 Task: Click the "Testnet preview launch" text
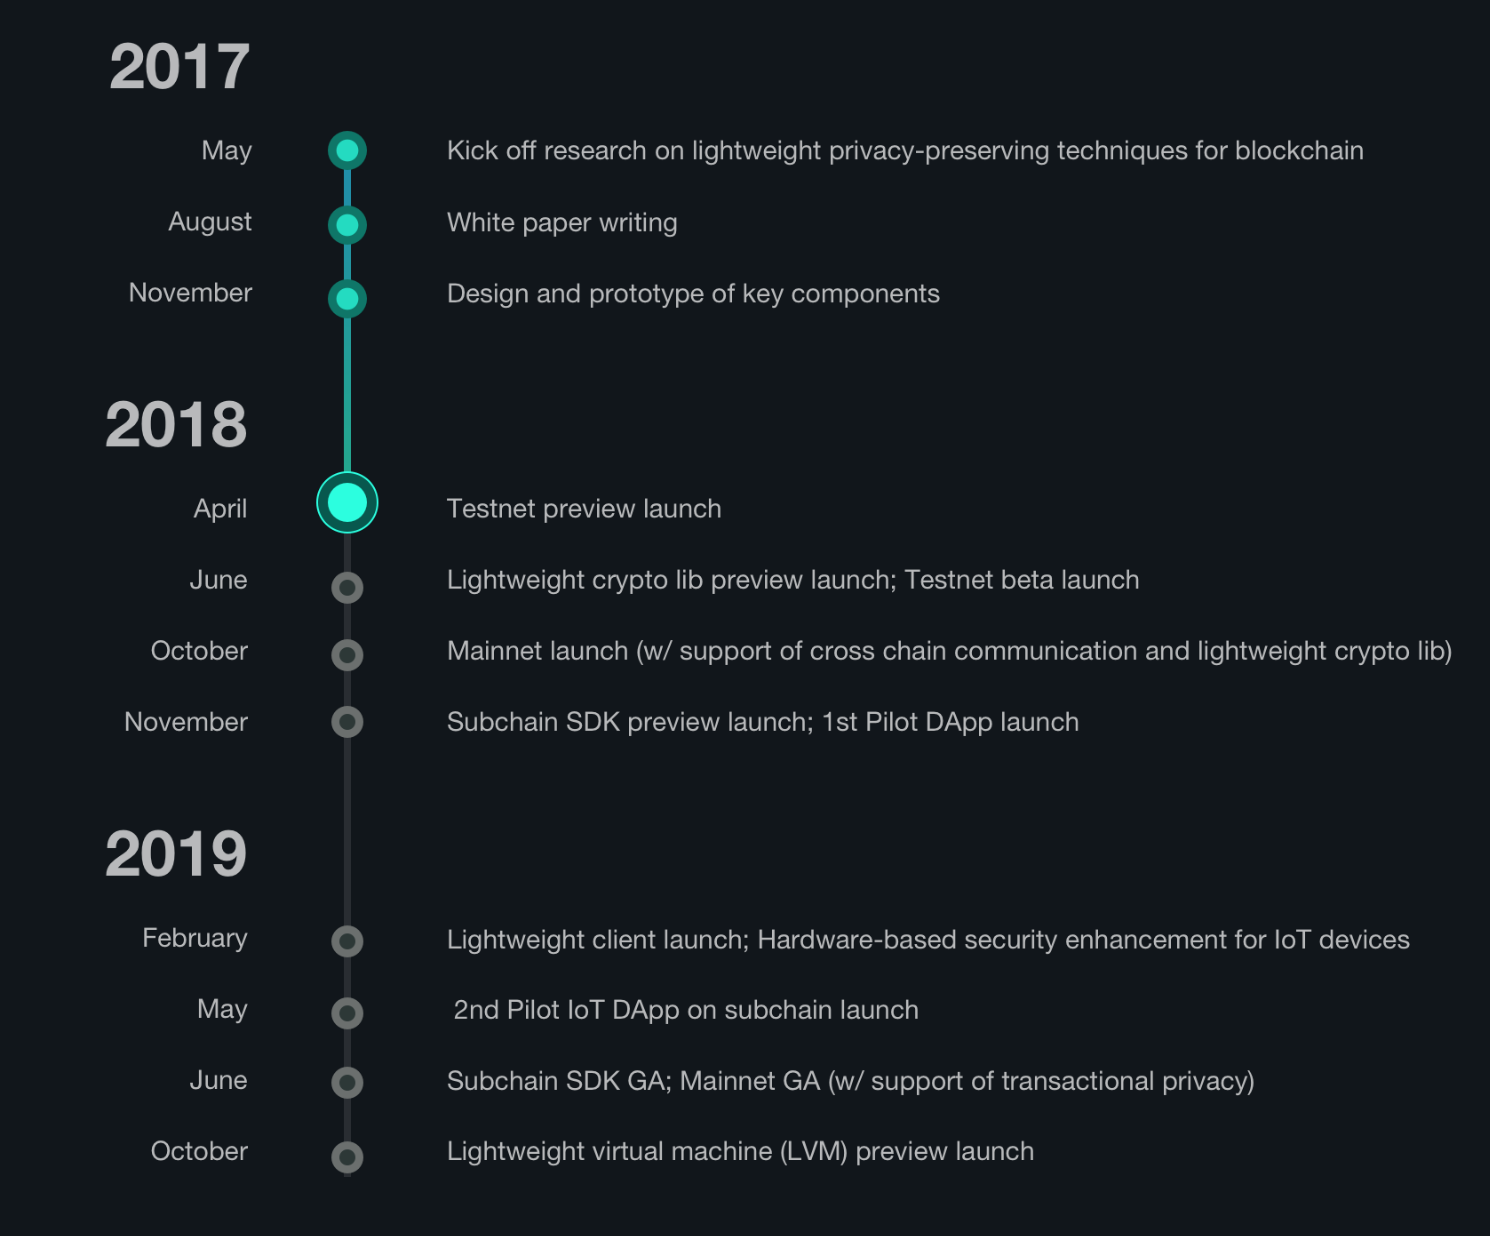[584, 509]
